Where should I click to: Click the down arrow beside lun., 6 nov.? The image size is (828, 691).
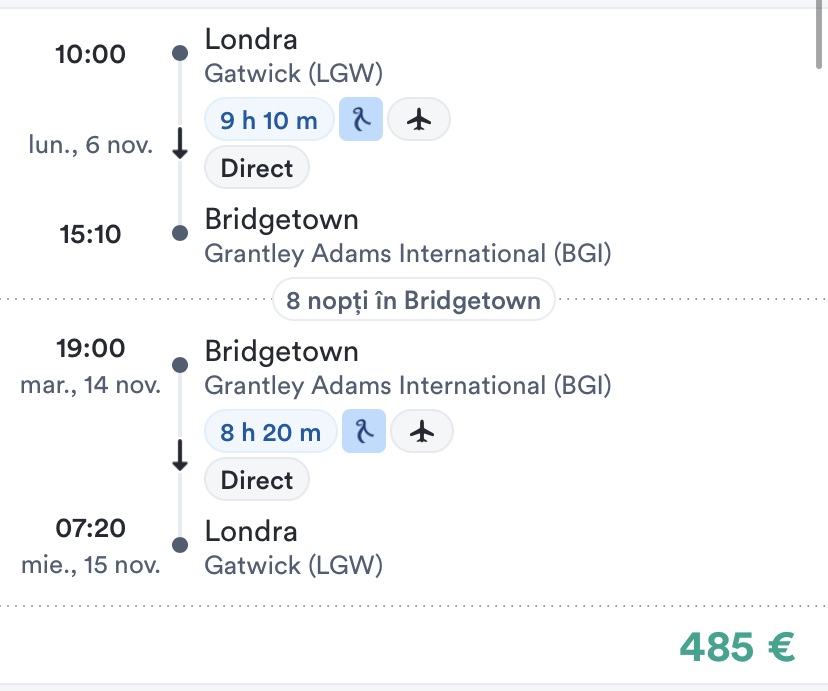(x=180, y=144)
